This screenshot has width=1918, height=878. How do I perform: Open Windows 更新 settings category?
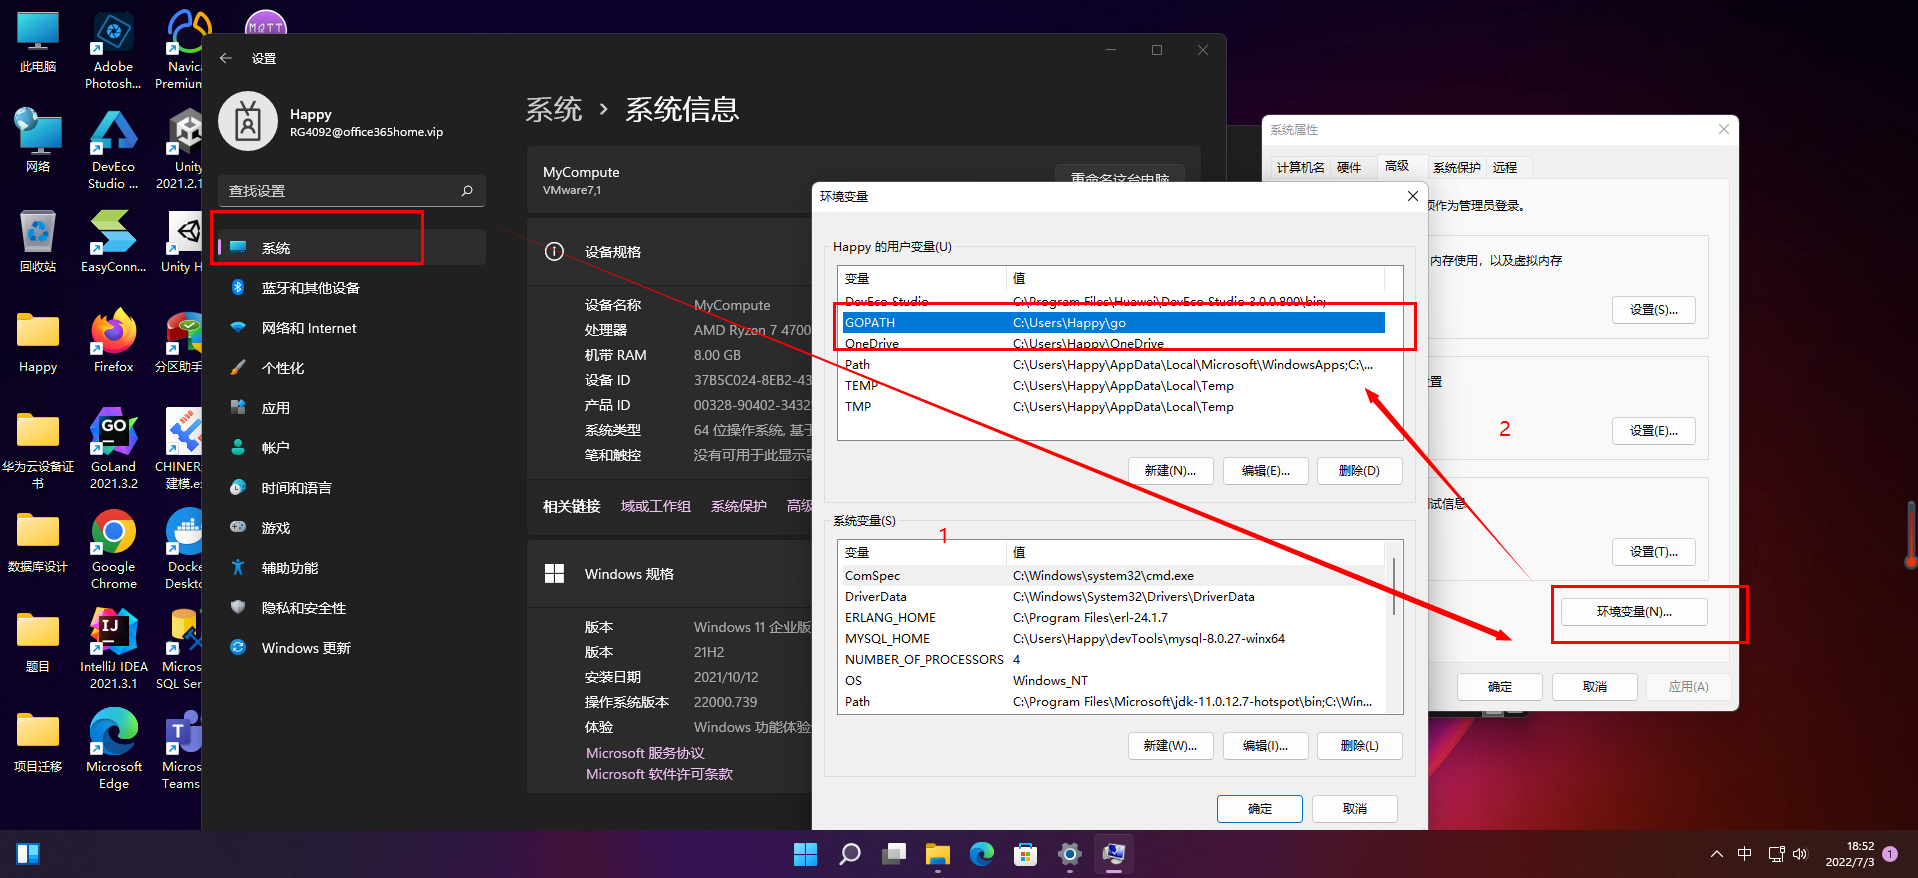pyautogui.click(x=351, y=647)
